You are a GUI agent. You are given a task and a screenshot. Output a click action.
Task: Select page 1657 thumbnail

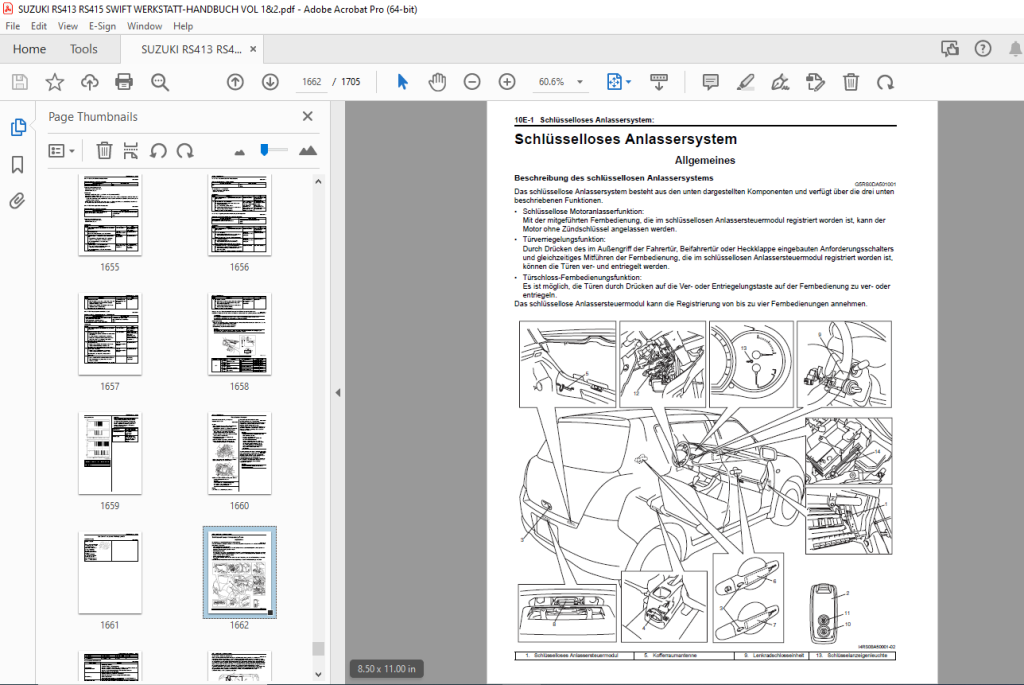[110, 334]
